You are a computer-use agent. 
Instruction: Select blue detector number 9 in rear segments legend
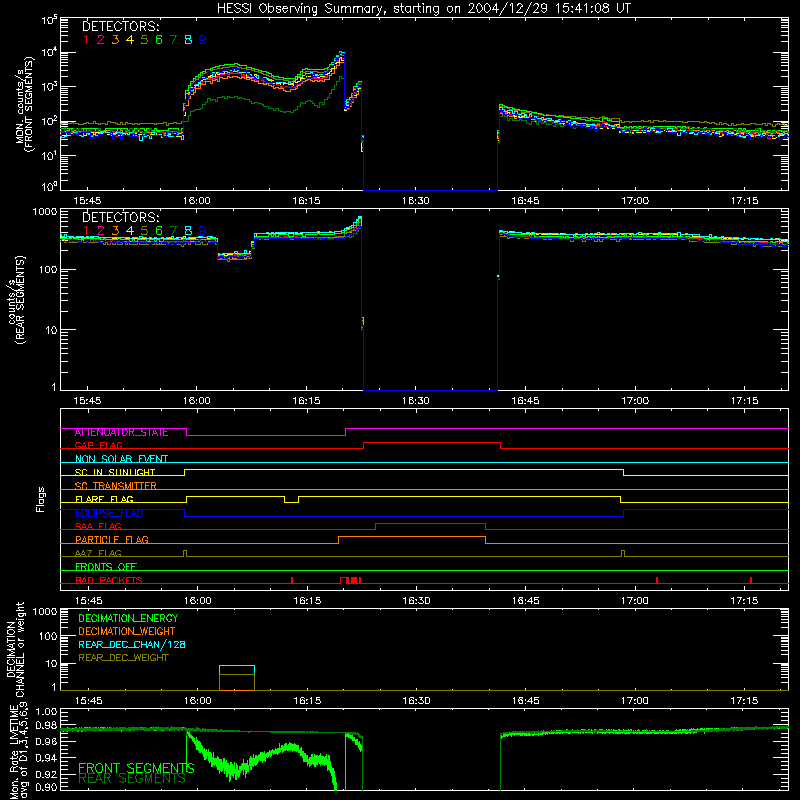[203, 231]
